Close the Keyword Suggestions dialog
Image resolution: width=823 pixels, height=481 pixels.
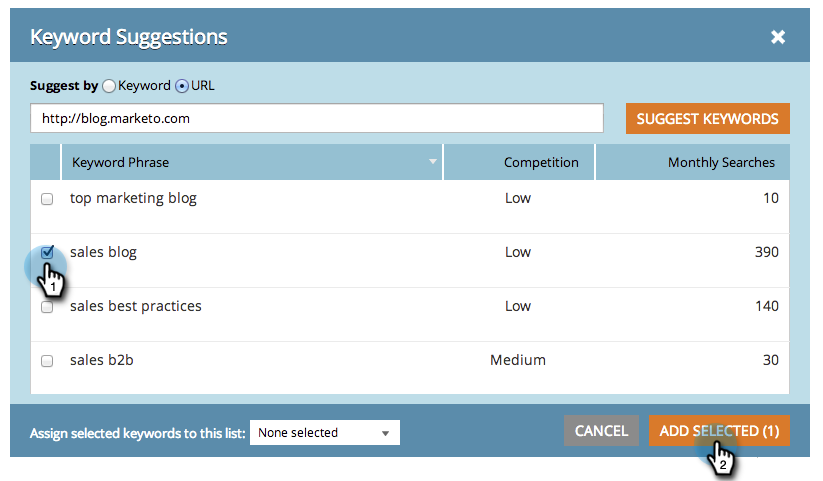[x=777, y=38]
